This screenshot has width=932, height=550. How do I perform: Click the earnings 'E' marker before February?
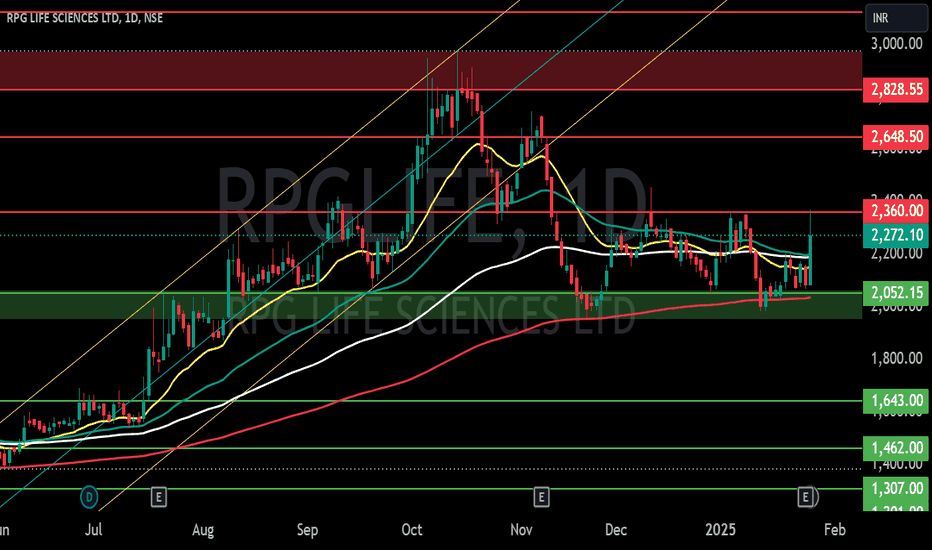coord(805,496)
